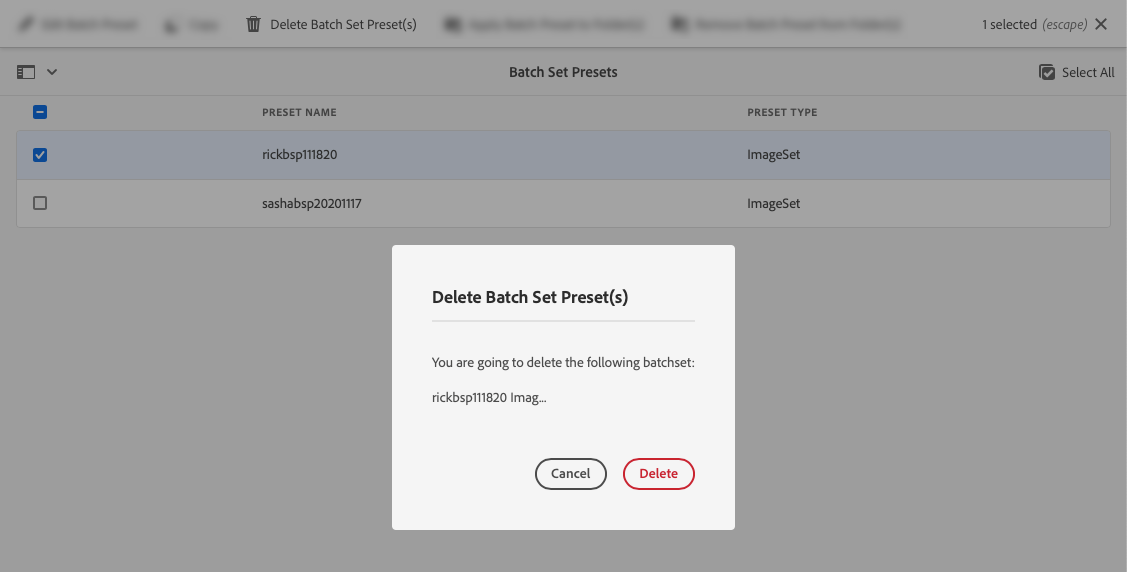The height and width of the screenshot is (572, 1127).
Task: Click the pencil Edit Batch Preset icon
Action: [26, 24]
